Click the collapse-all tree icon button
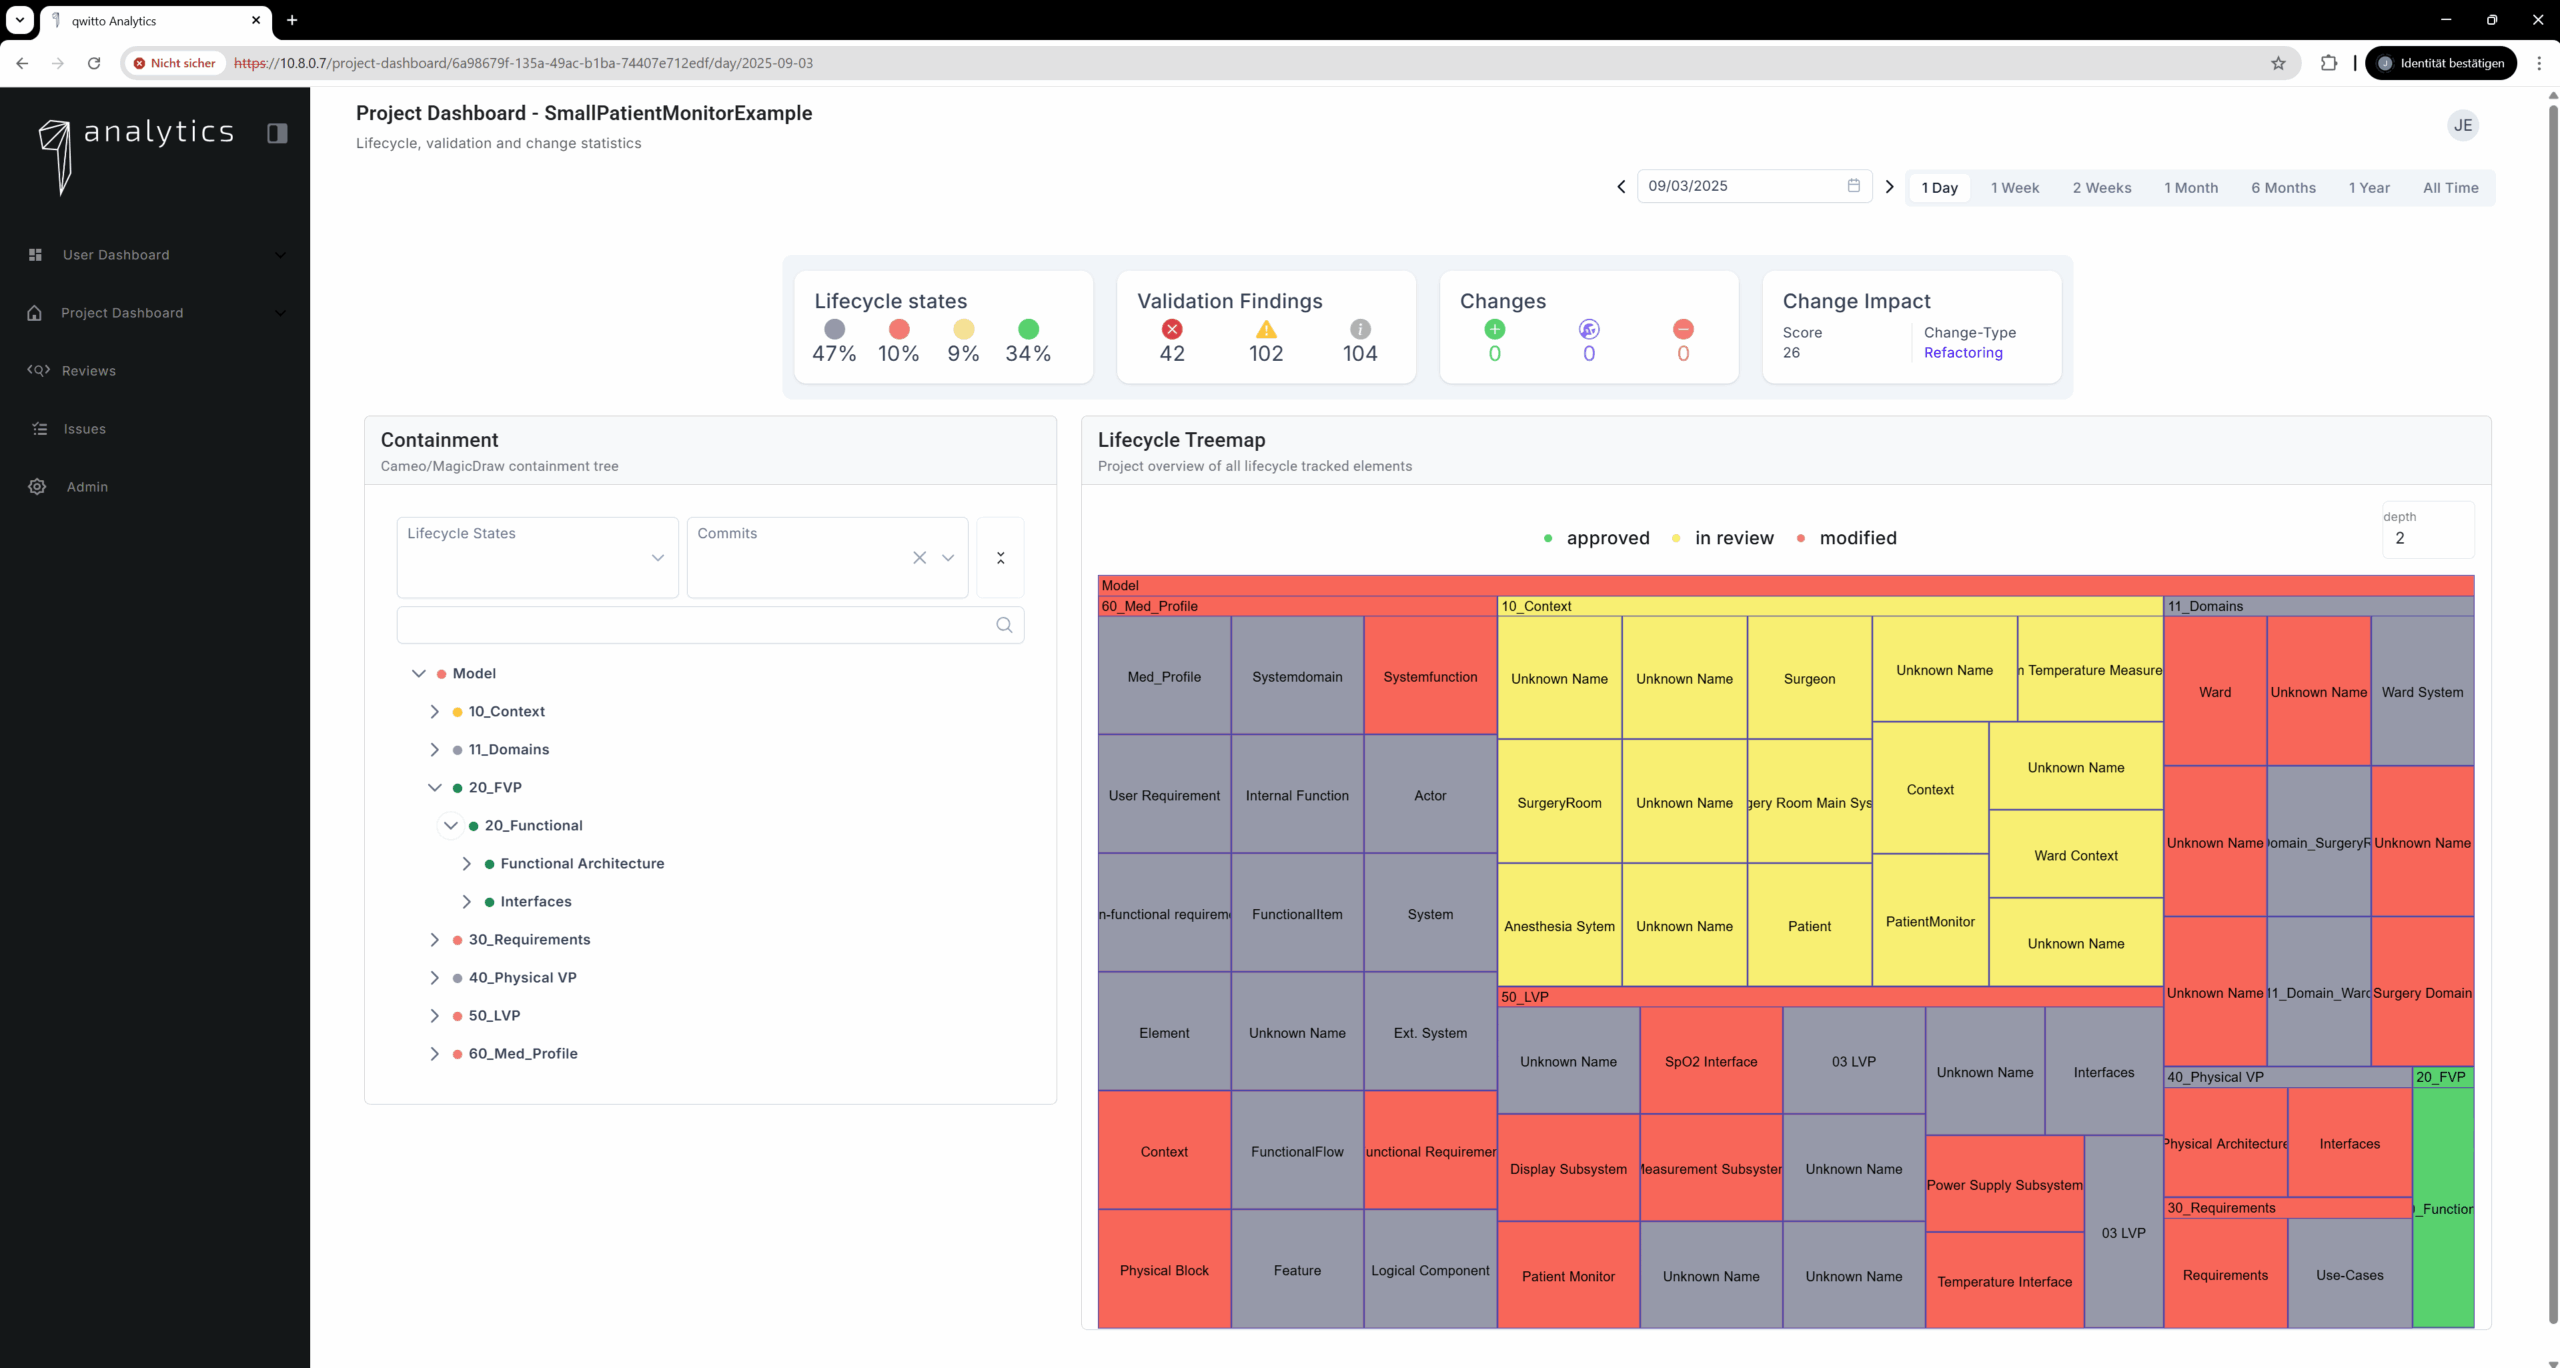This screenshot has height=1368, width=2560. 1000,558
